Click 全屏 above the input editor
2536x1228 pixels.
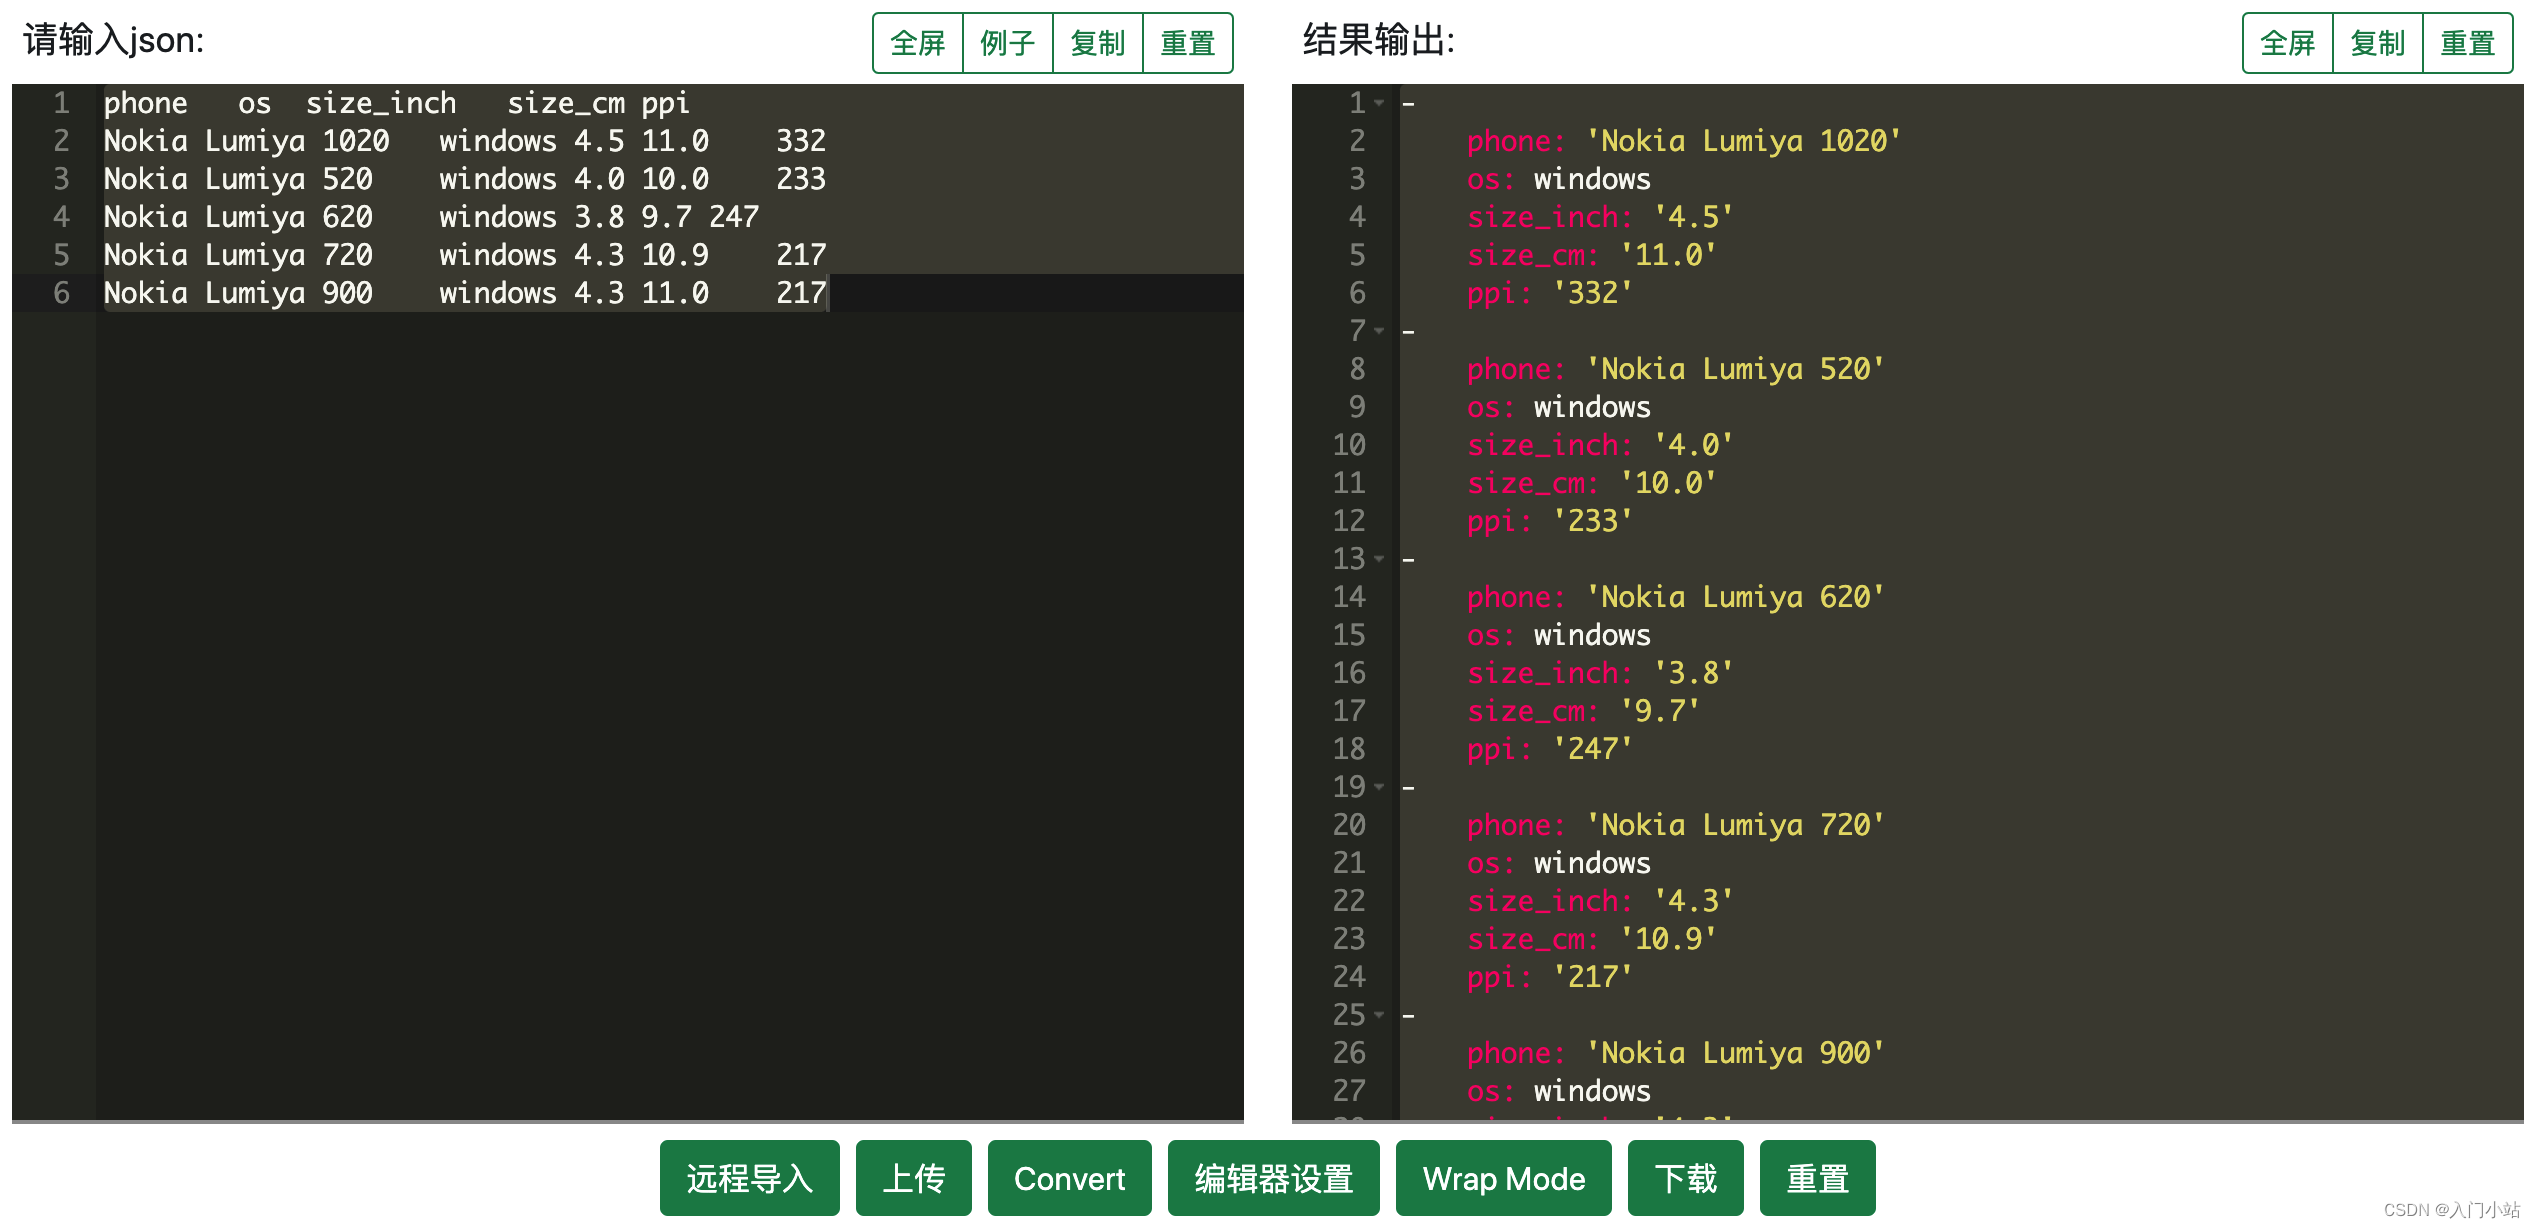(x=917, y=42)
